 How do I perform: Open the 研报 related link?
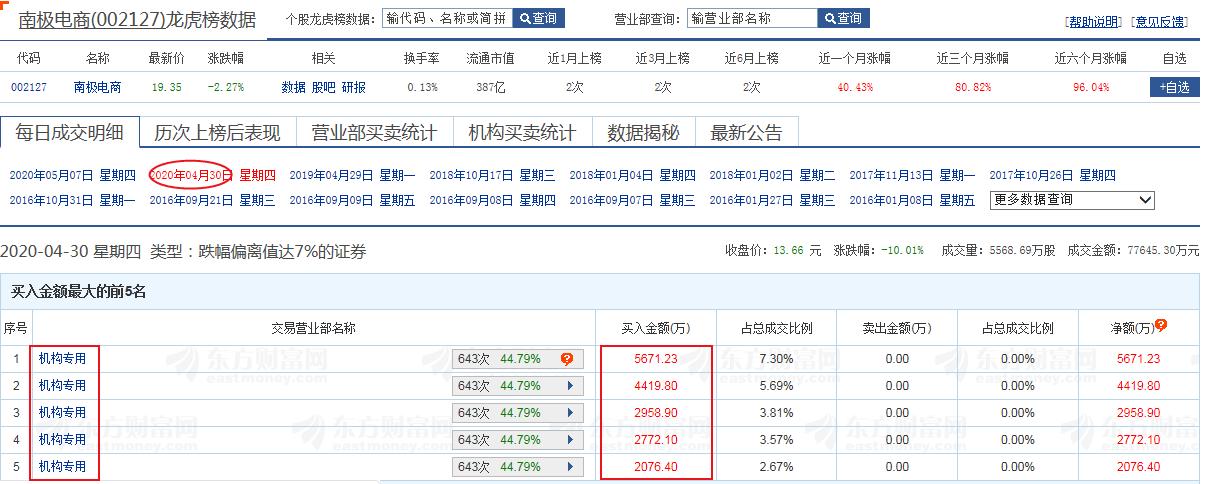coord(353,87)
